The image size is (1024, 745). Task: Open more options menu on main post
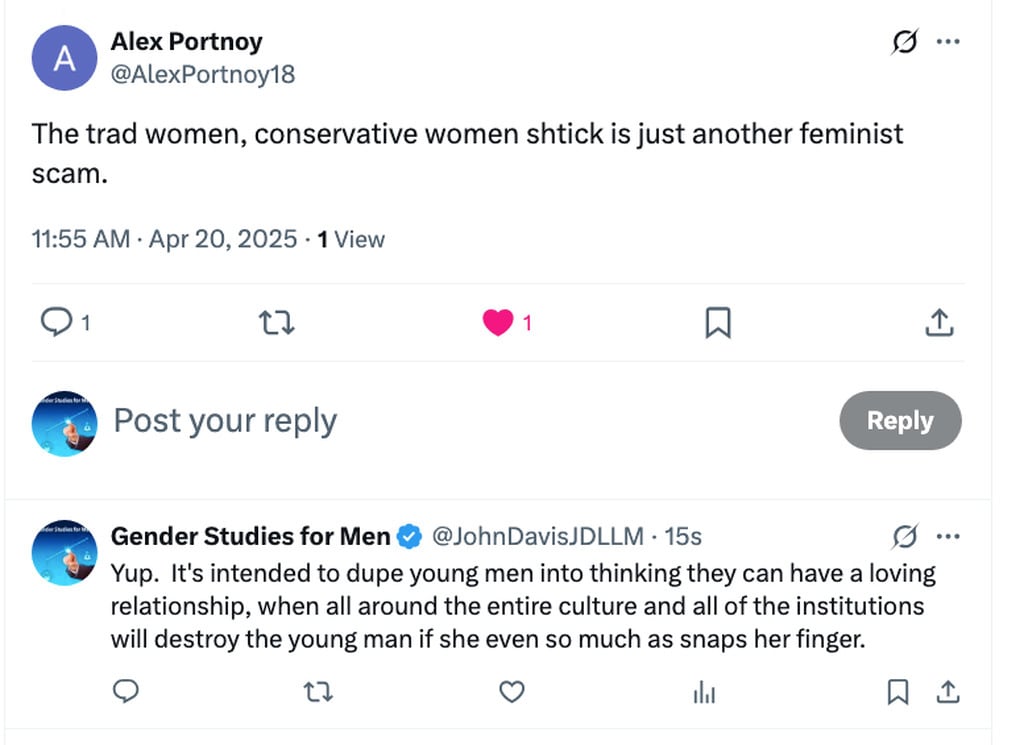coord(947,42)
